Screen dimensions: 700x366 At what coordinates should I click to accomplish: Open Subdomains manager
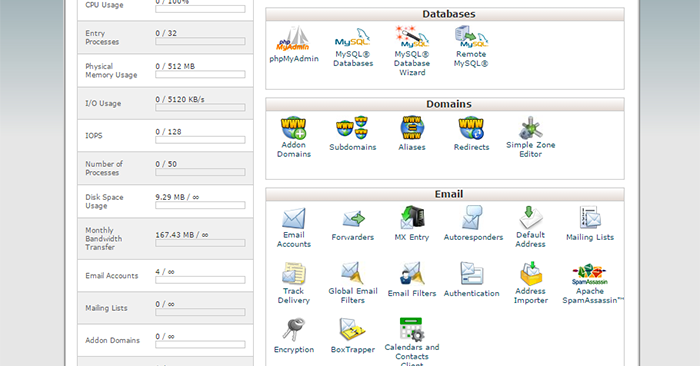coord(353,134)
